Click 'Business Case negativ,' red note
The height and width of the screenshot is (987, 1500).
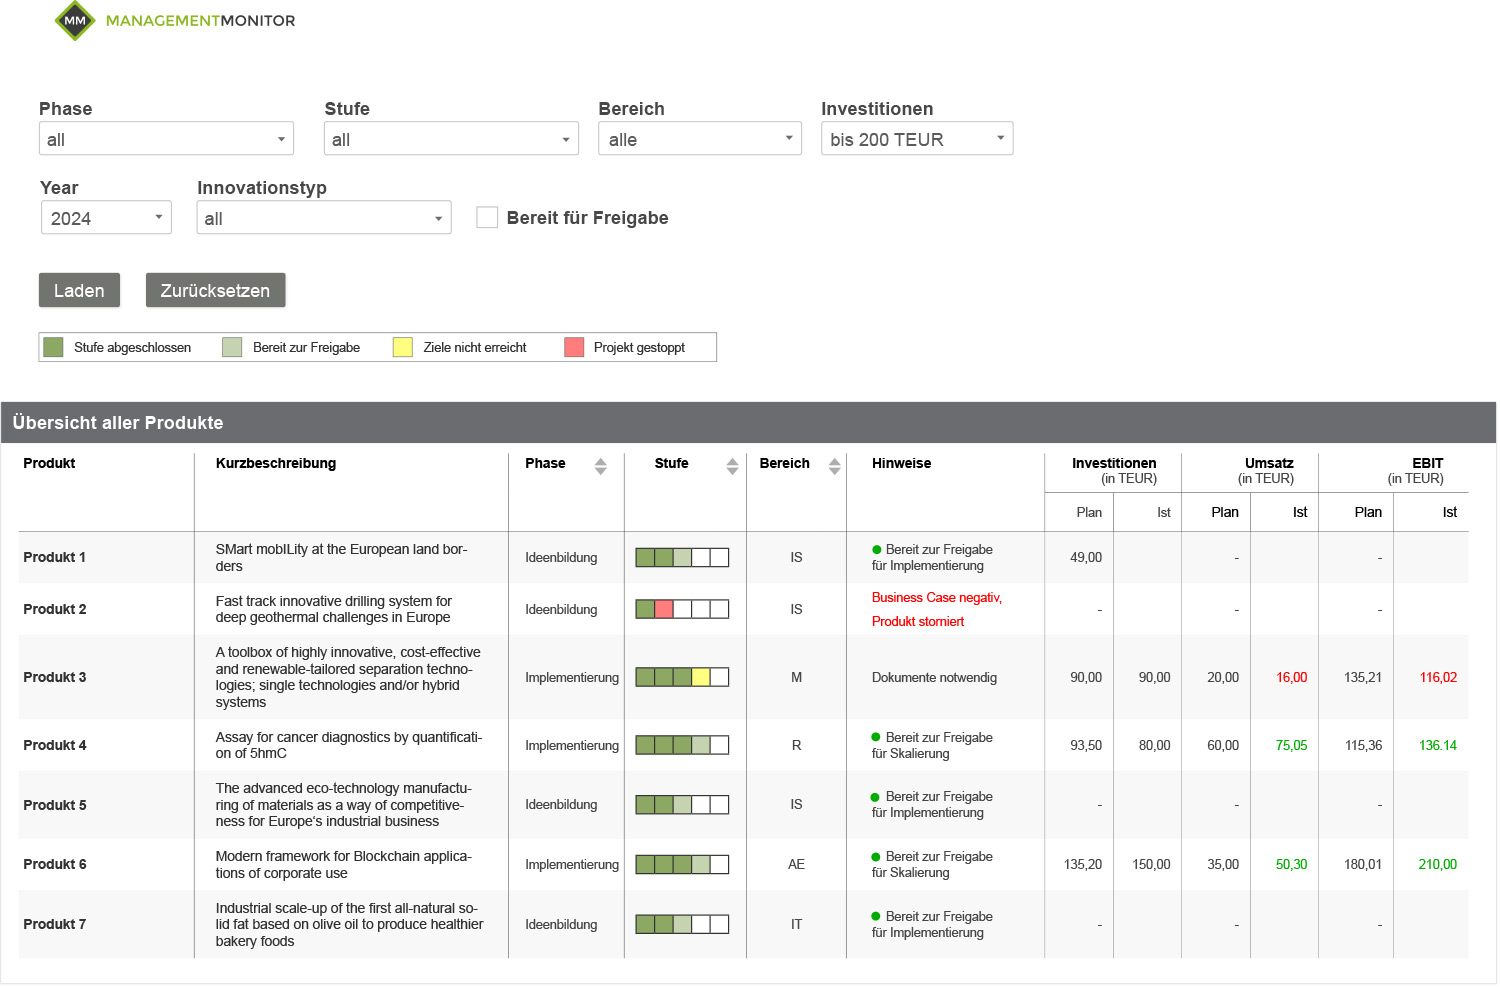[x=937, y=597]
